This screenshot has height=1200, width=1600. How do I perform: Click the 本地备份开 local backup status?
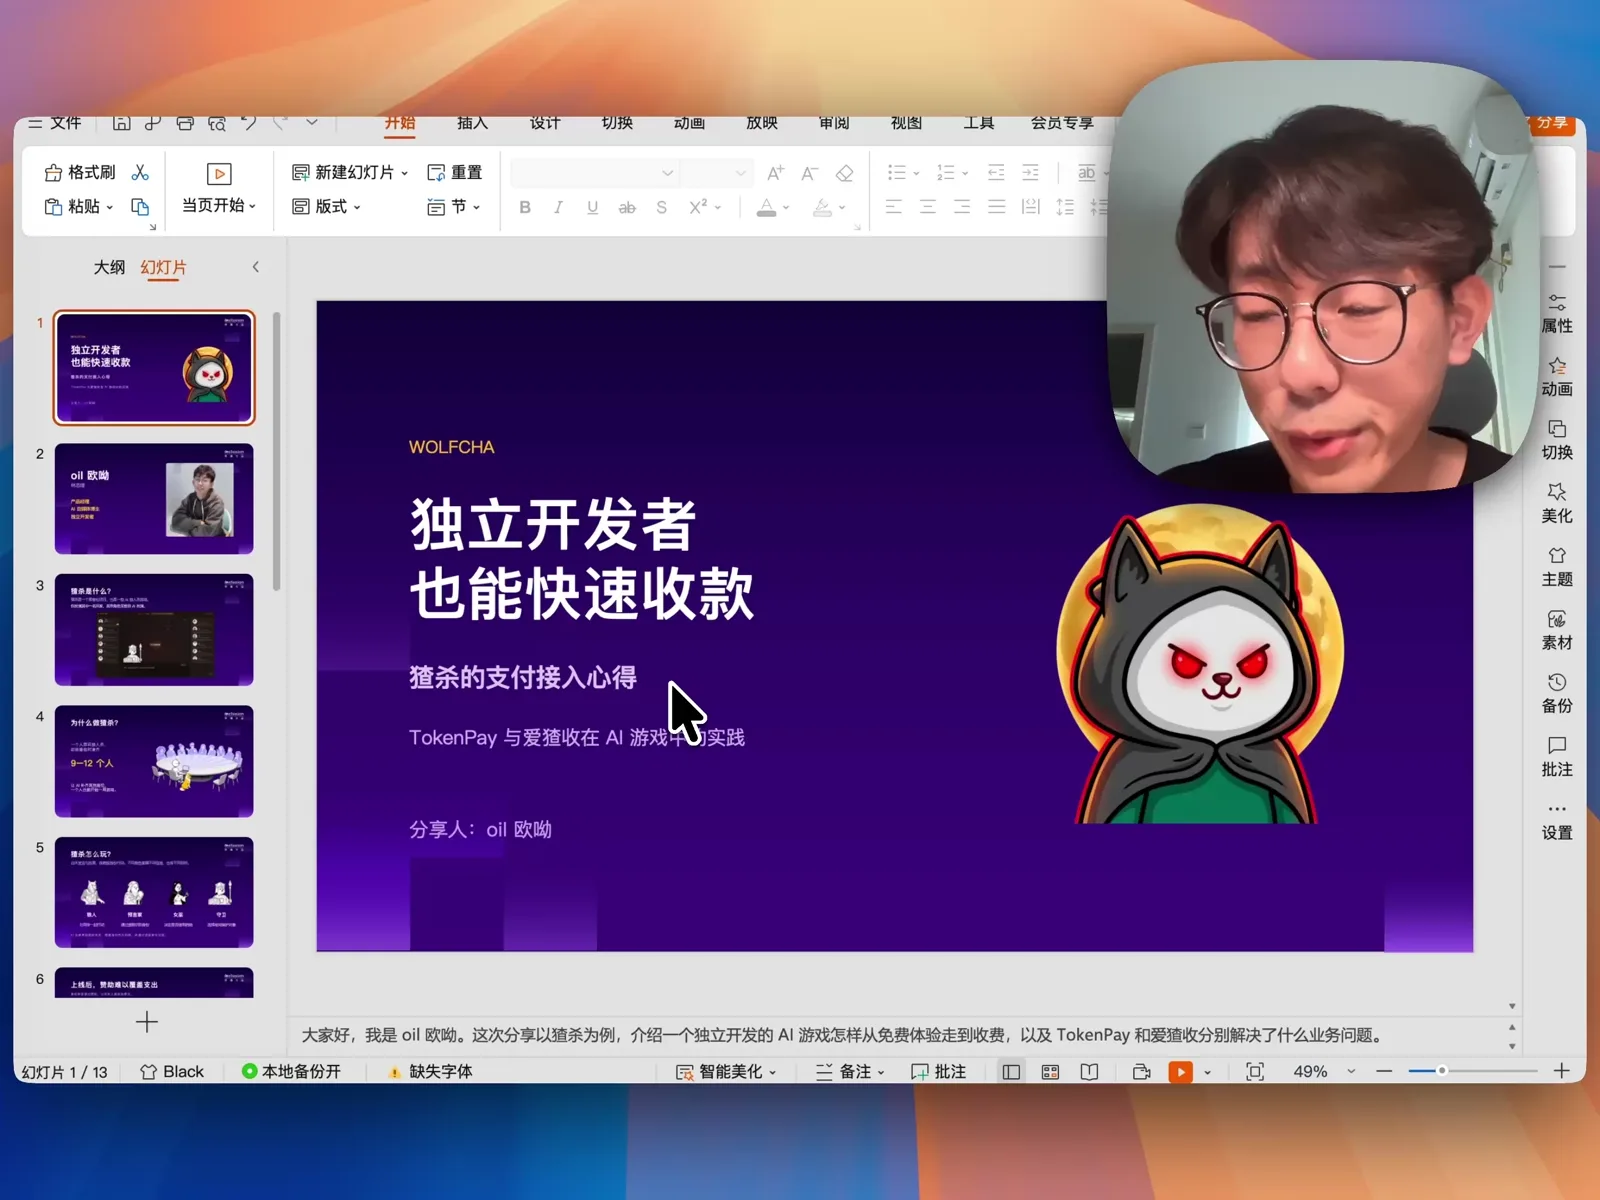coord(291,1071)
